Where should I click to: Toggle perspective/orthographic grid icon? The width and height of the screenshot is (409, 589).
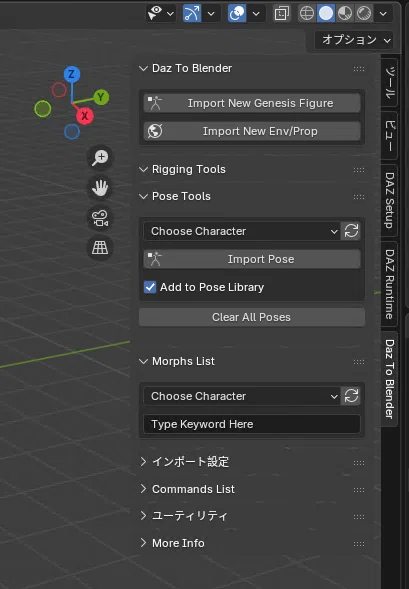(x=100, y=248)
